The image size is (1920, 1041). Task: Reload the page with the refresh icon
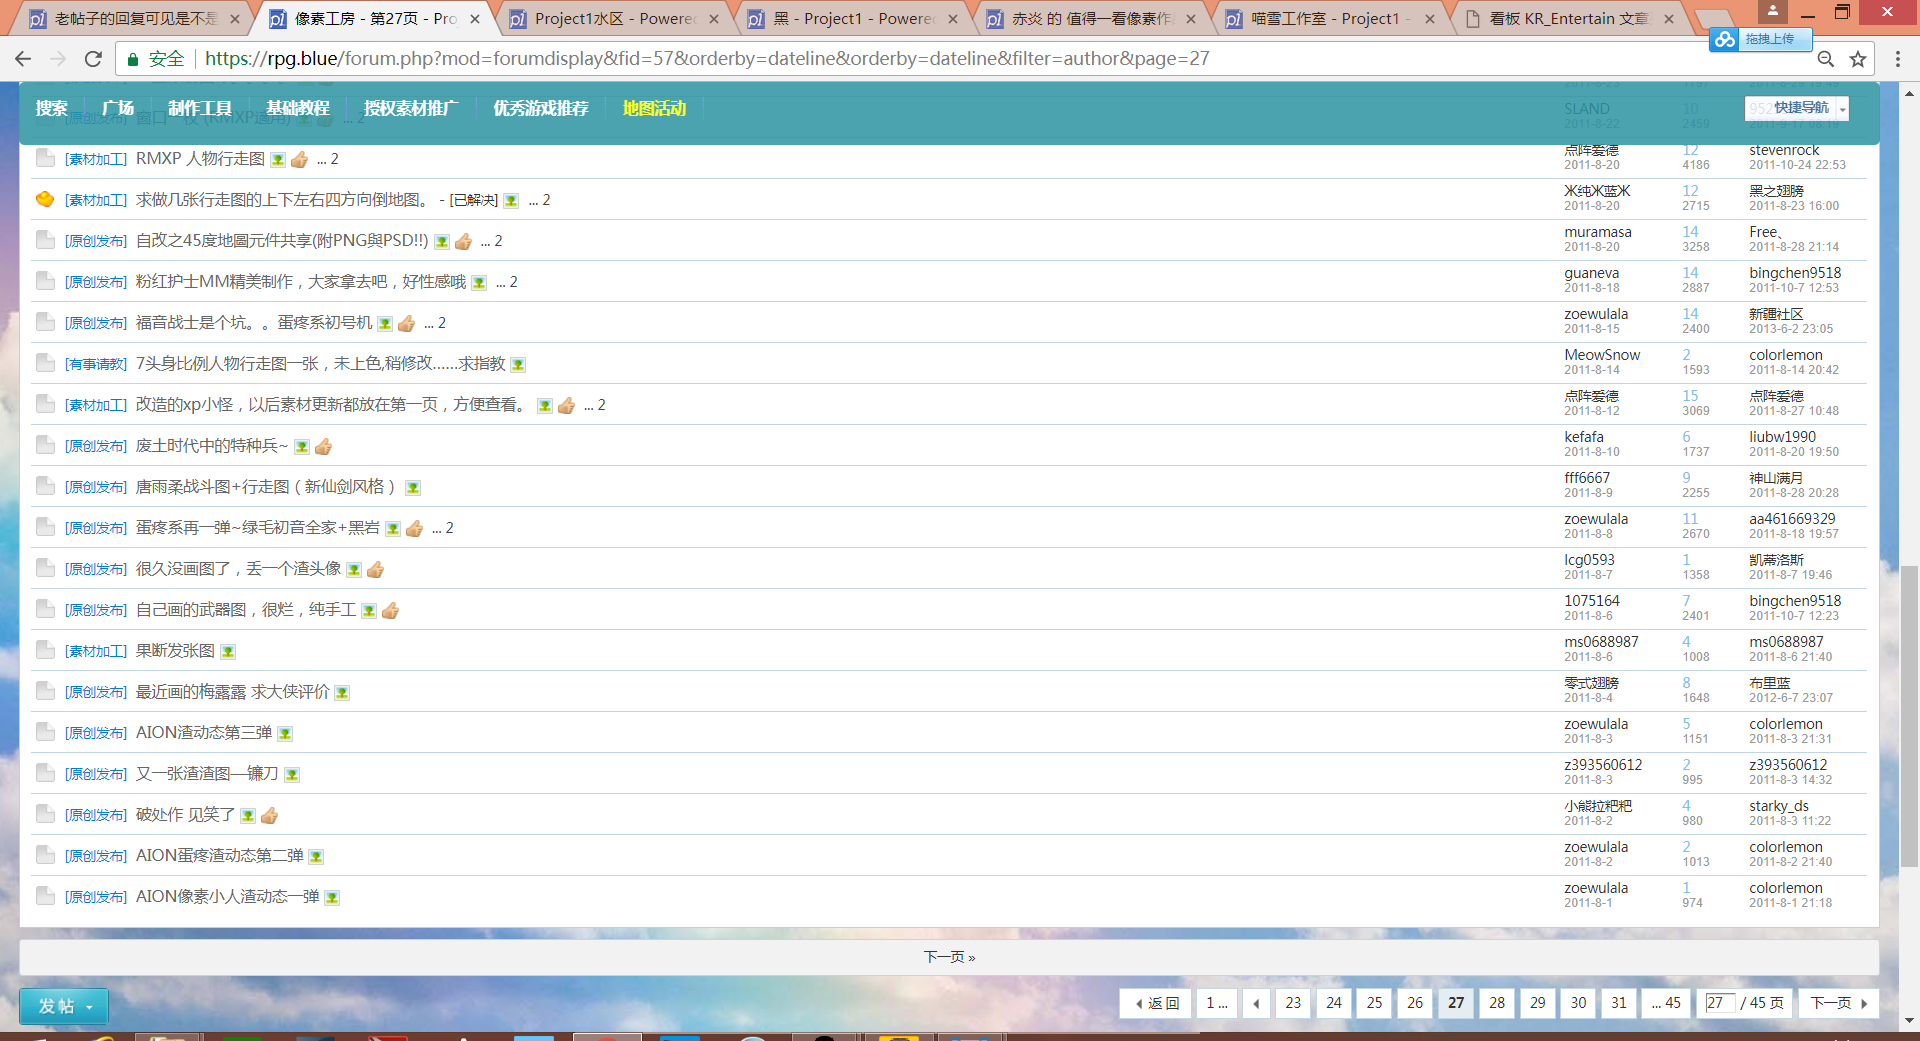[x=93, y=59]
